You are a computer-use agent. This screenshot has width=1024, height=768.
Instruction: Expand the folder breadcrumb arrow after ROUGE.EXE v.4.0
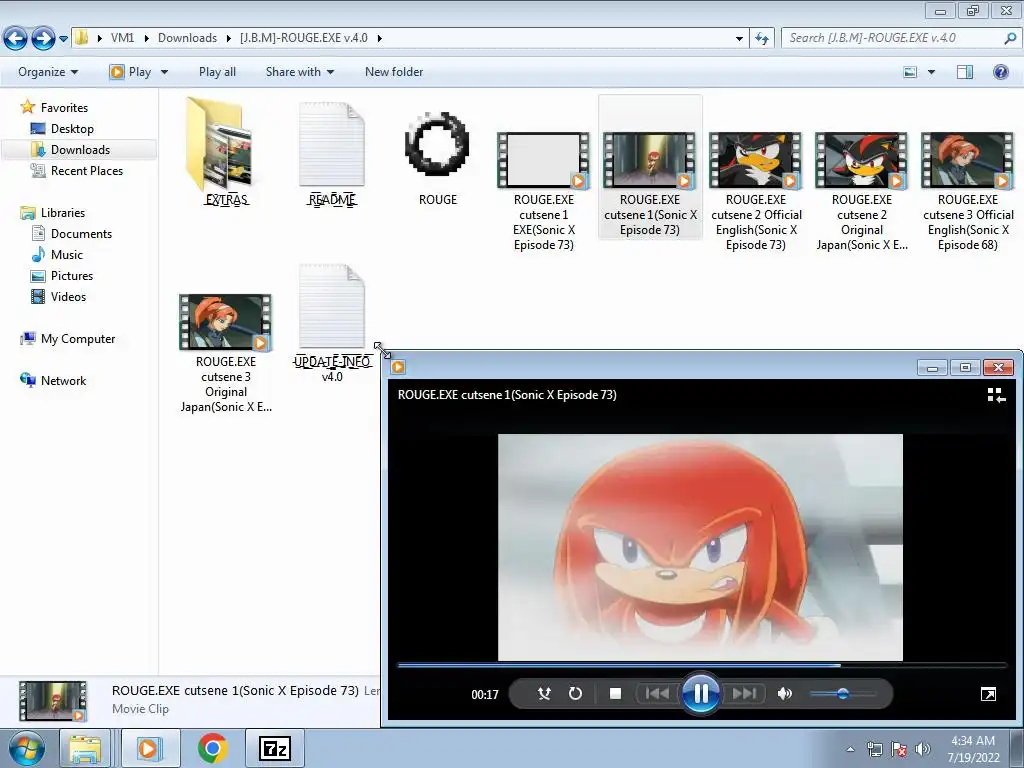point(379,38)
